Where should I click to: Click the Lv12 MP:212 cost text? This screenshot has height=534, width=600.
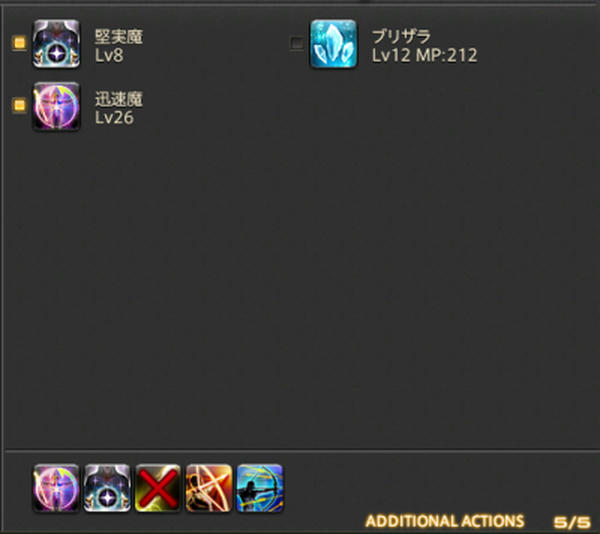click(424, 55)
